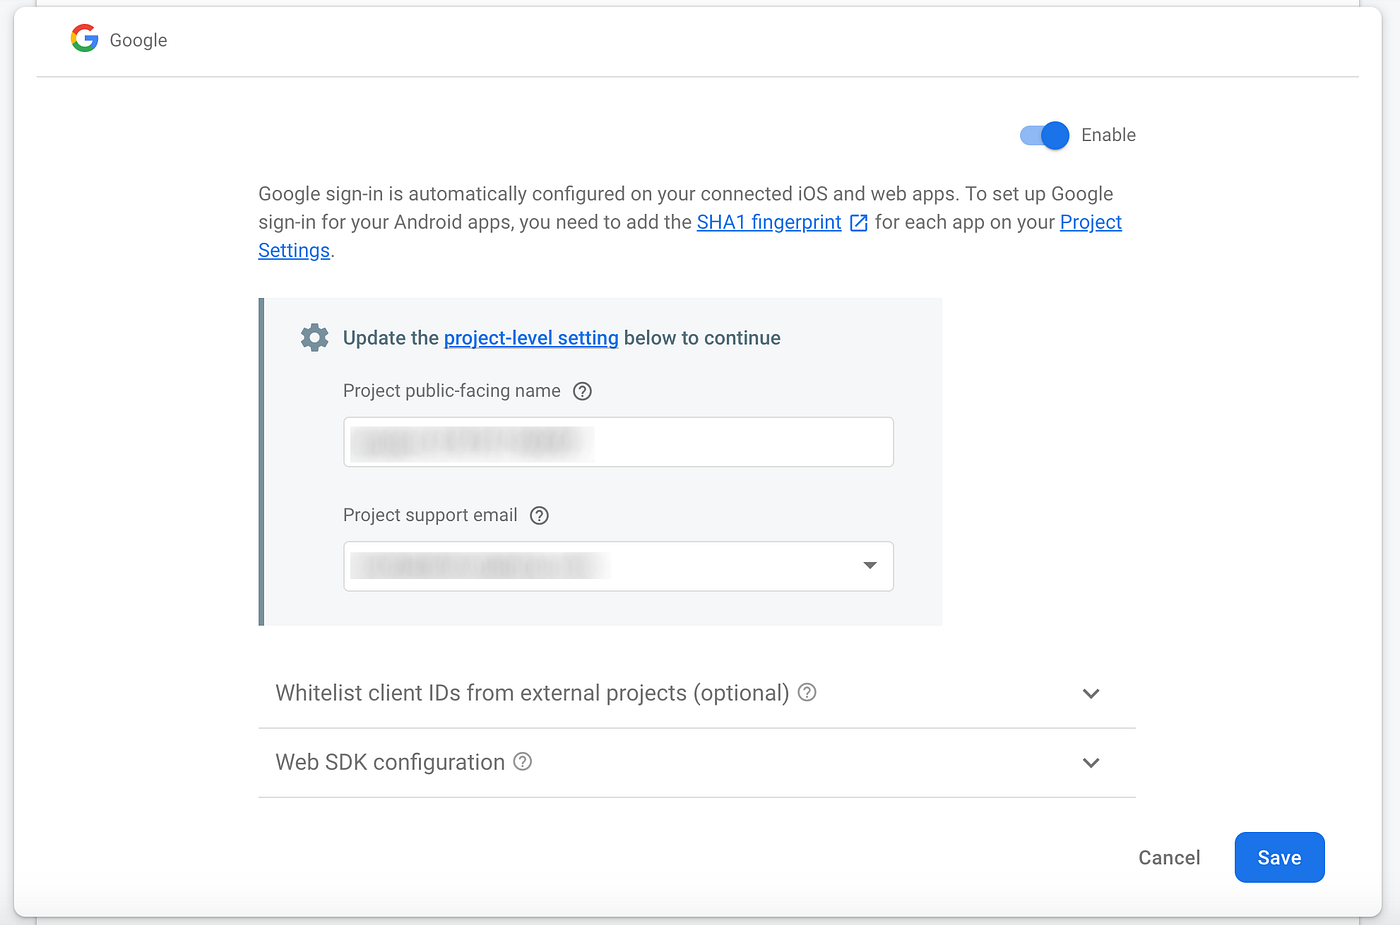Click the Google logo at top left
The image size is (1400, 925).
point(84,38)
